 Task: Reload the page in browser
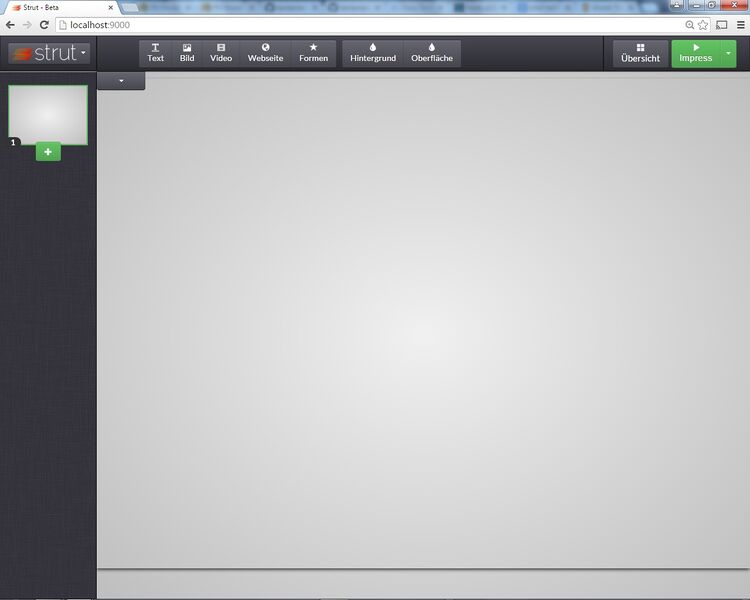point(44,24)
